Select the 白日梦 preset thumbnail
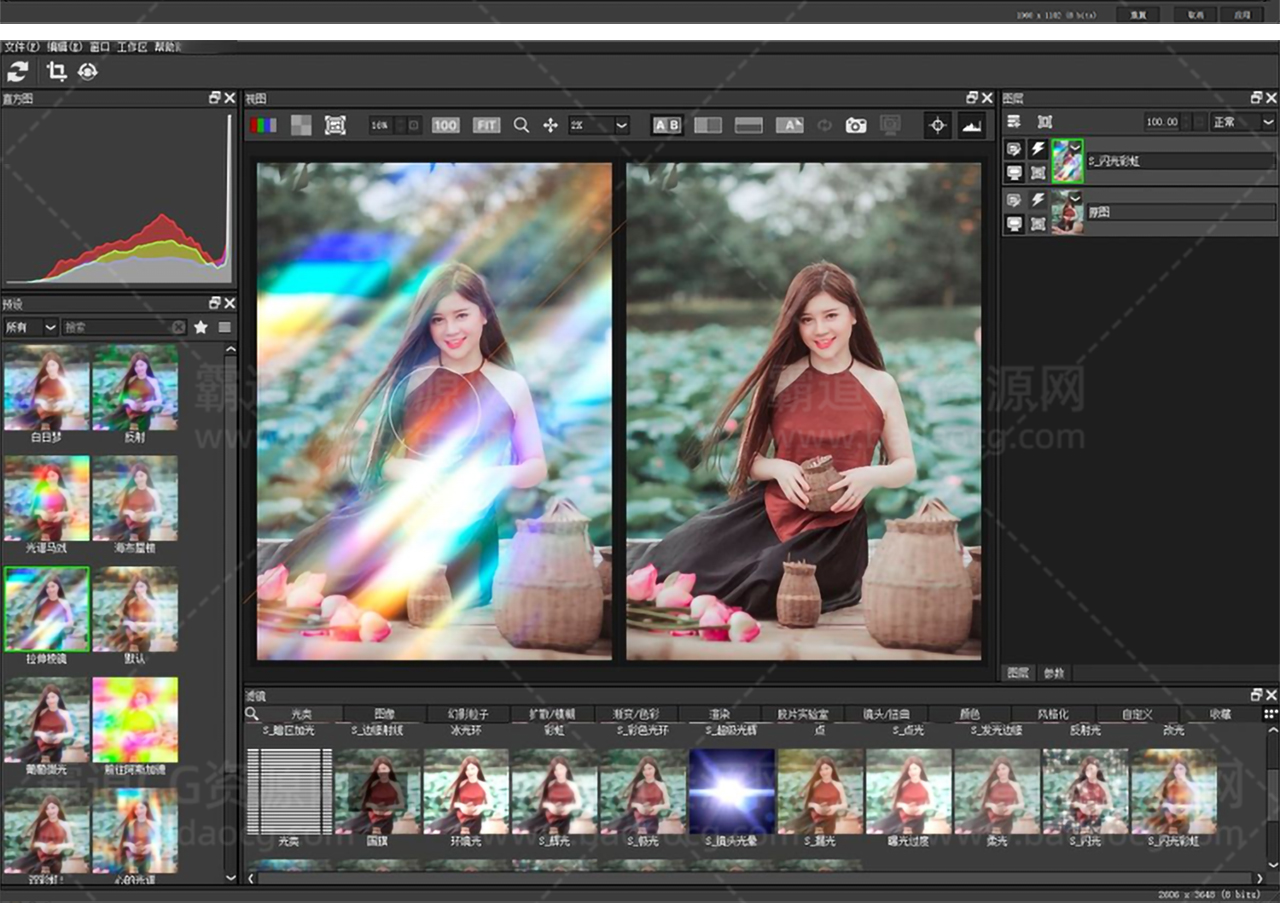1280x903 pixels. click(46, 388)
